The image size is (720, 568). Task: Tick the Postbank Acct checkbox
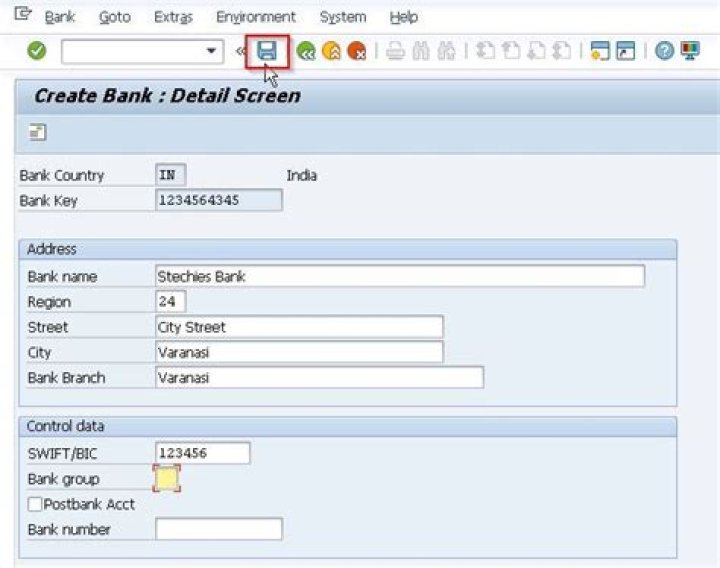pos(35,504)
